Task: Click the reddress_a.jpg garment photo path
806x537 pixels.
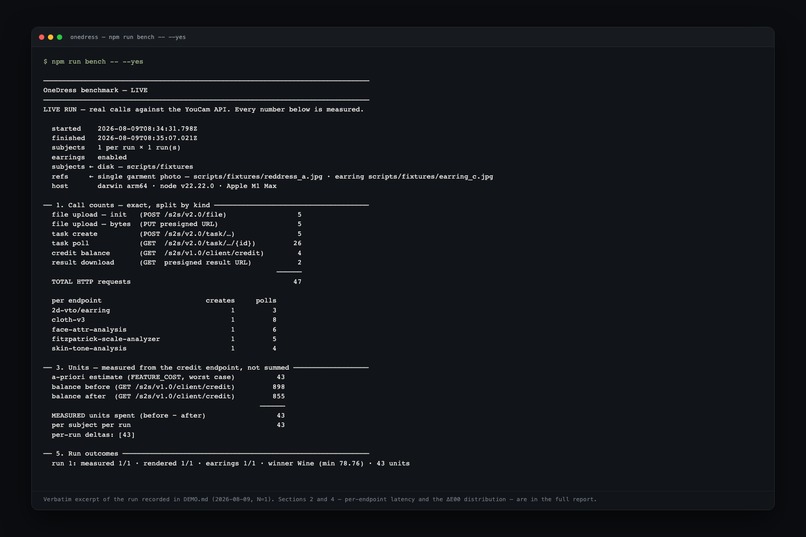Action: [x=258, y=177]
